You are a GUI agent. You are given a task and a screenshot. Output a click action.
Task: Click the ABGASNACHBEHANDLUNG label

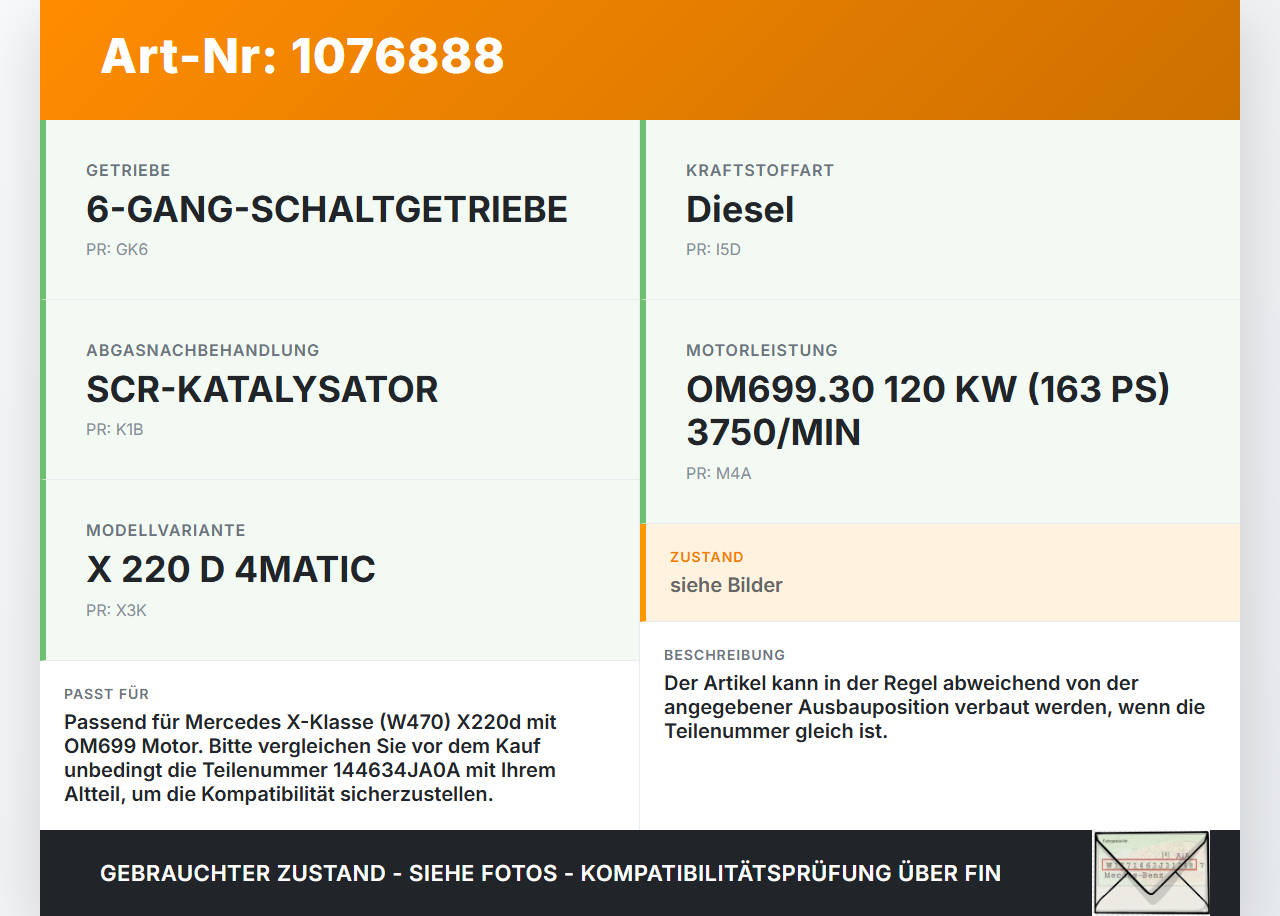coord(203,350)
